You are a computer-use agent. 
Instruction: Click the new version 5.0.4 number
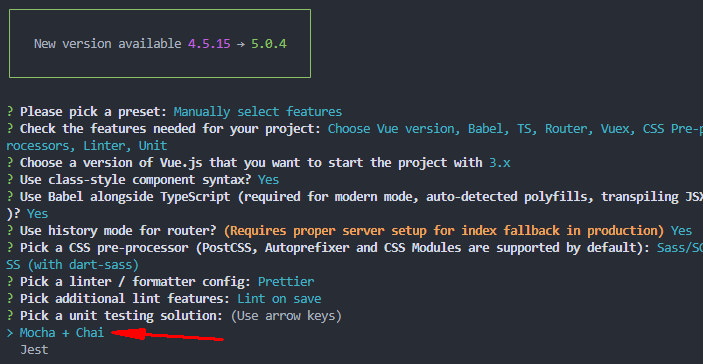pyautogui.click(x=269, y=44)
